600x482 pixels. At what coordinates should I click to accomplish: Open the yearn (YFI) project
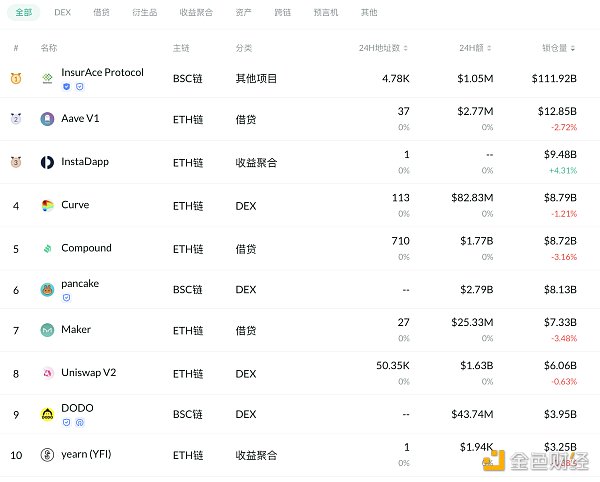[x=86, y=454]
